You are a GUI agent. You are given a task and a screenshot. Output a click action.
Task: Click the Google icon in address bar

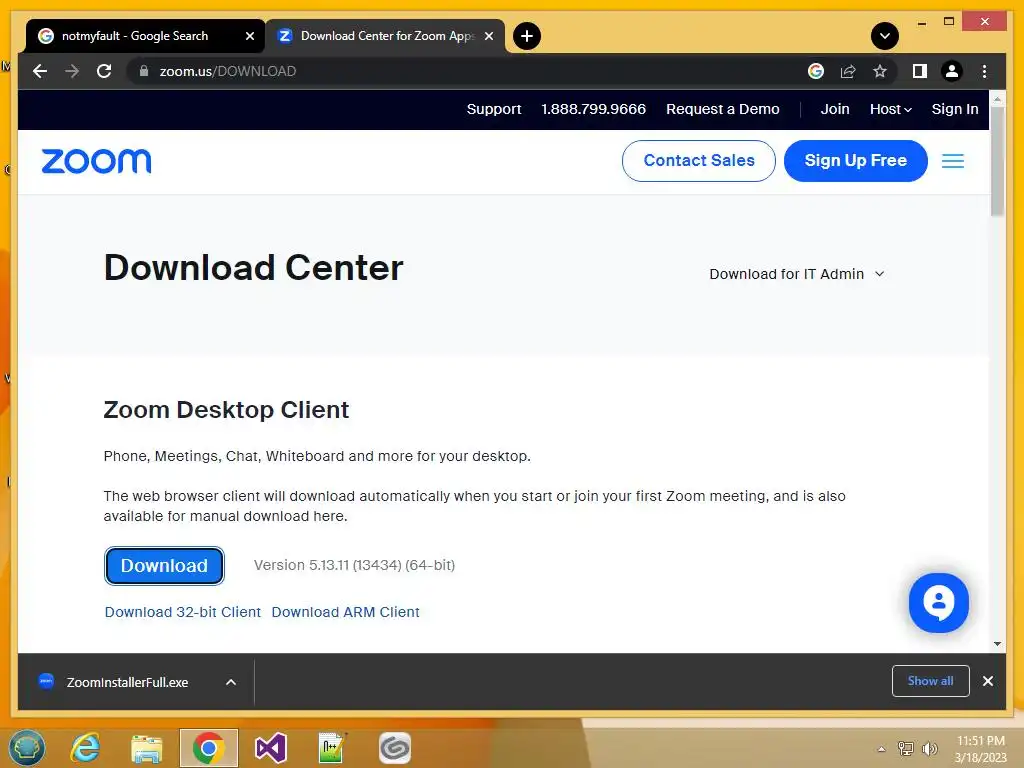point(816,71)
